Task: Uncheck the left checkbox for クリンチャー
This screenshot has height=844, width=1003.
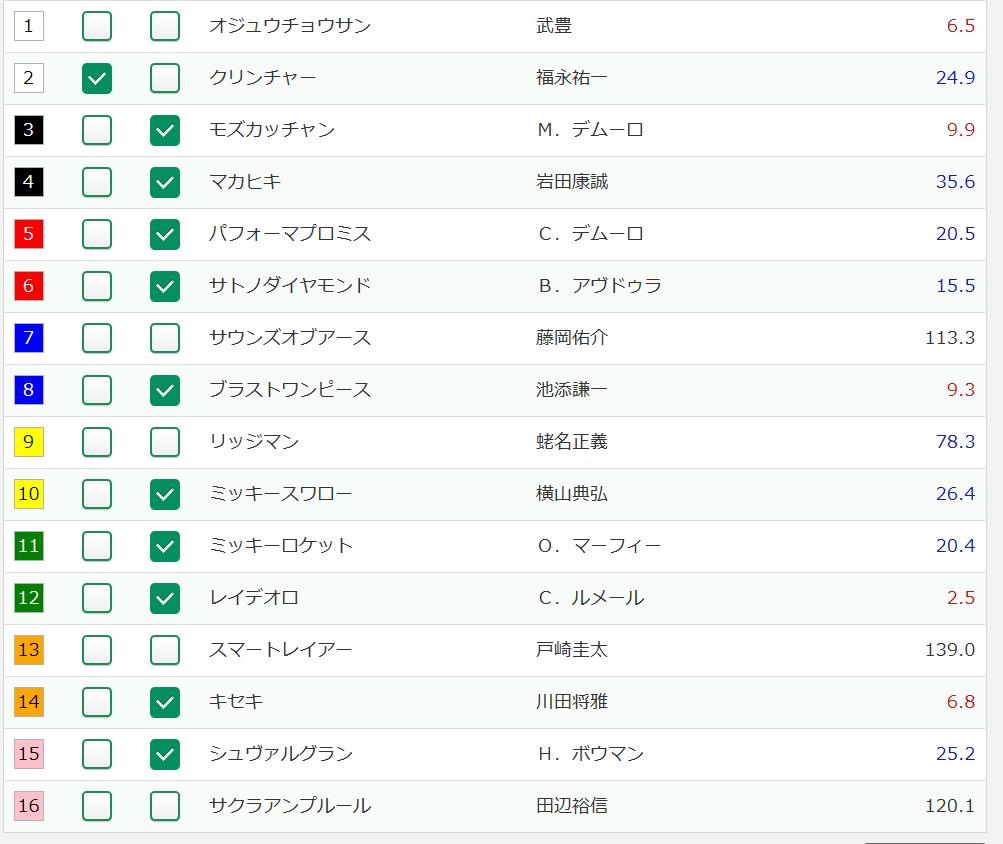Action: (x=97, y=78)
